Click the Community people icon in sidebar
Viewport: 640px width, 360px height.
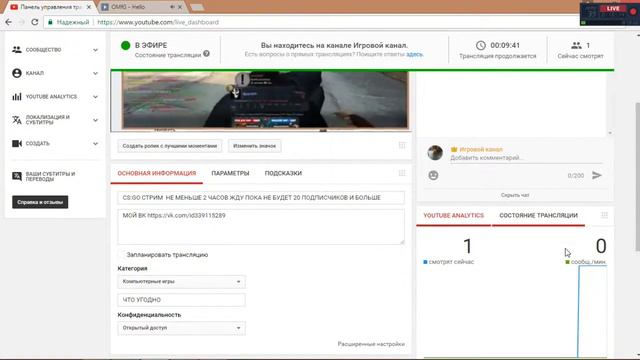[x=17, y=50]
